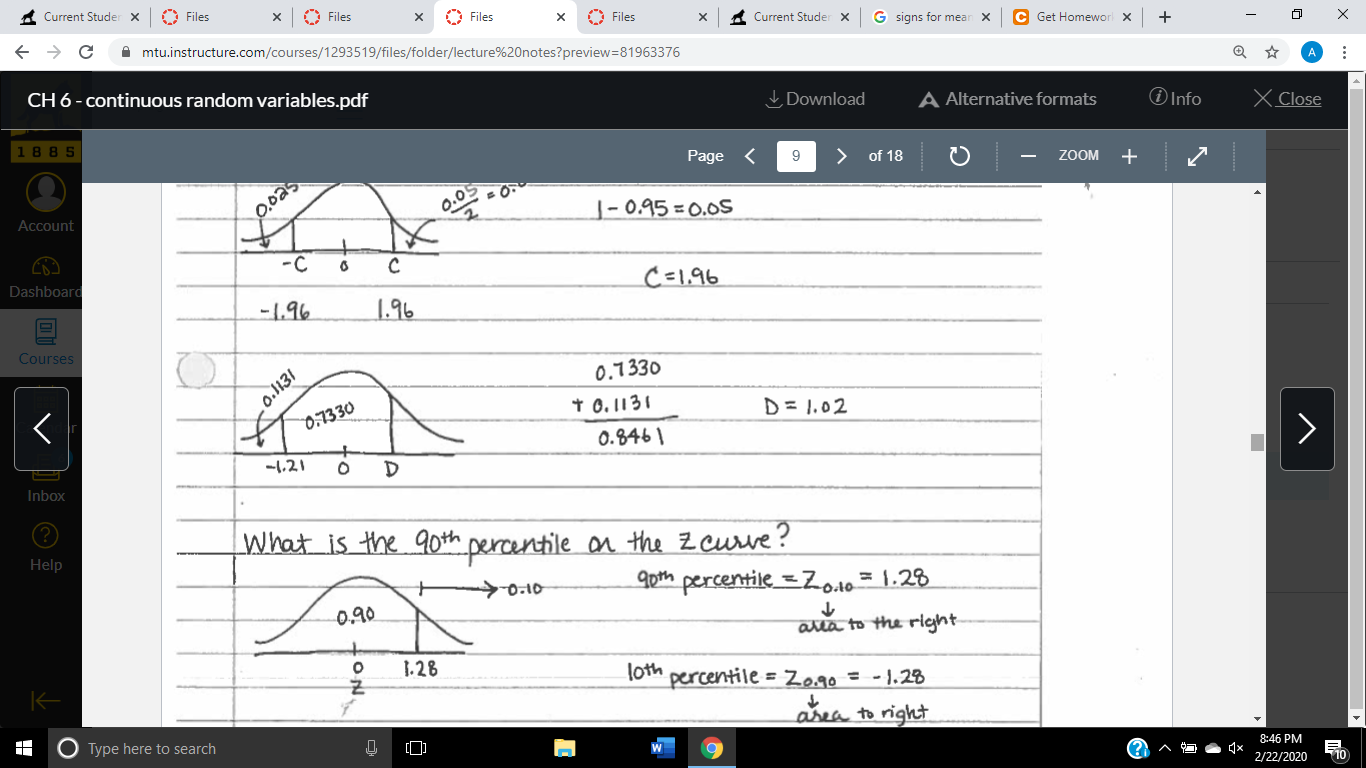The width and height of the screenshot is (1366, 768).
Task: Go to next PDF page arrow
Action: tap(842, 156)
